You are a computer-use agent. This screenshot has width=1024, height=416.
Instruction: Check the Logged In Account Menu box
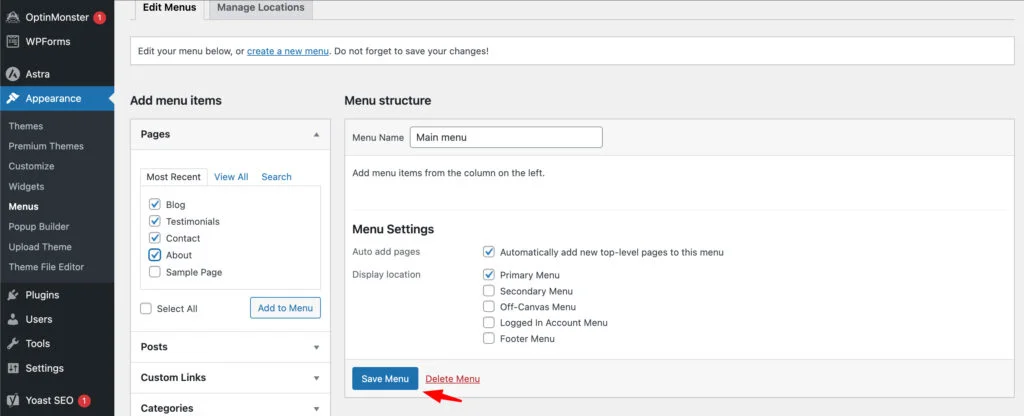point(488,323)
